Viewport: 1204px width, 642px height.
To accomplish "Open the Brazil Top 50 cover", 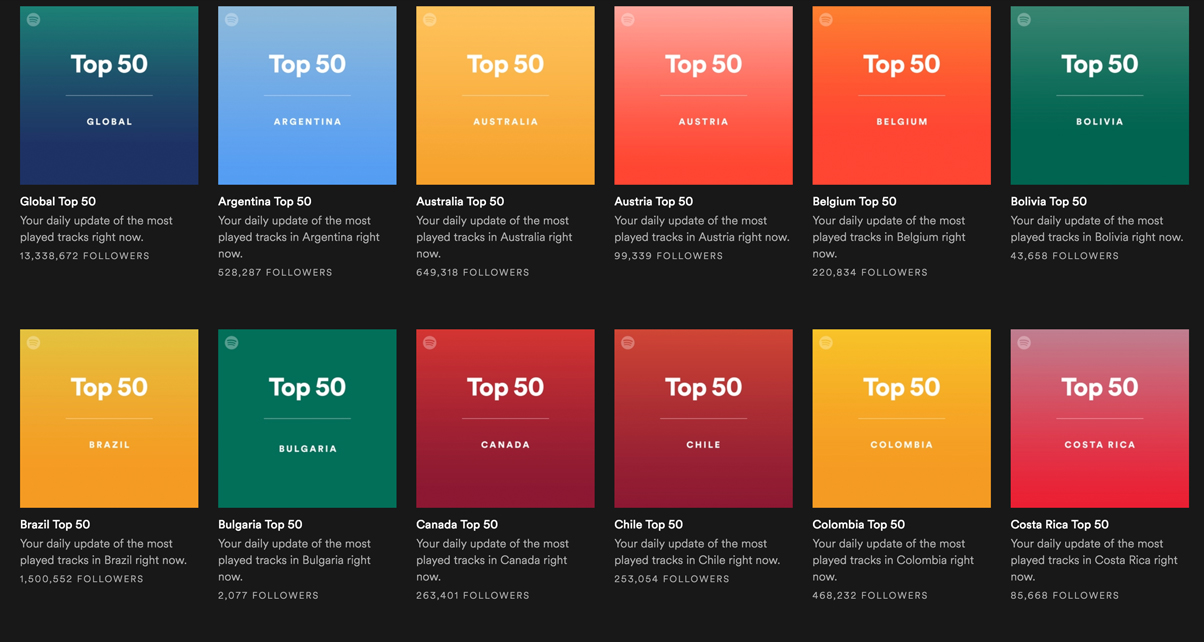I will (109, 418).
